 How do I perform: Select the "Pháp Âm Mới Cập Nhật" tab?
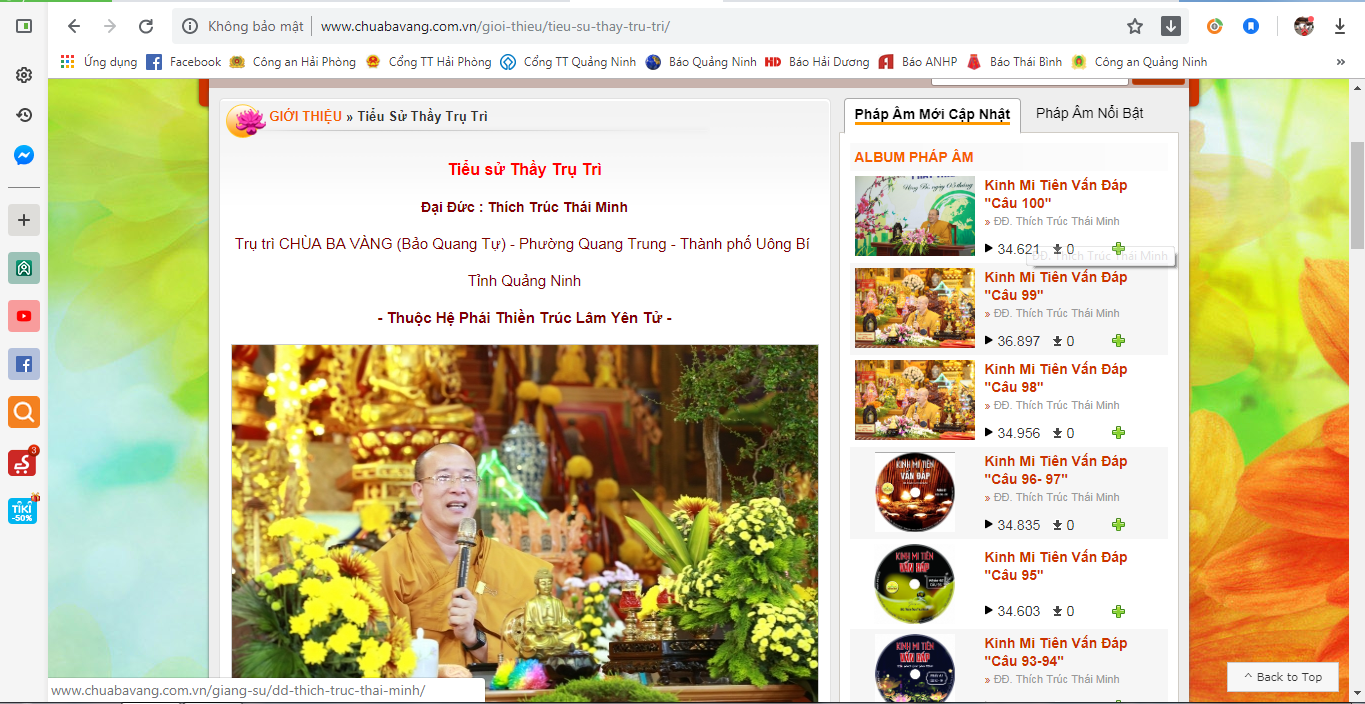[x=931, y=114]
